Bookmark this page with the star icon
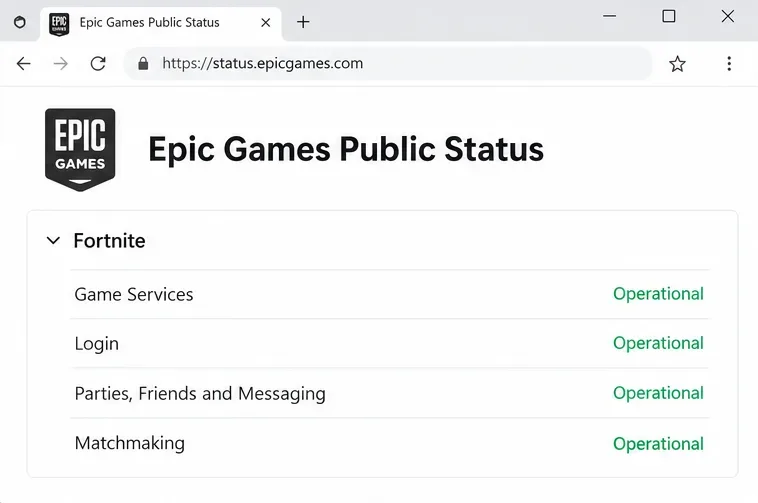The image size is (758, 503). coord(677,64)
